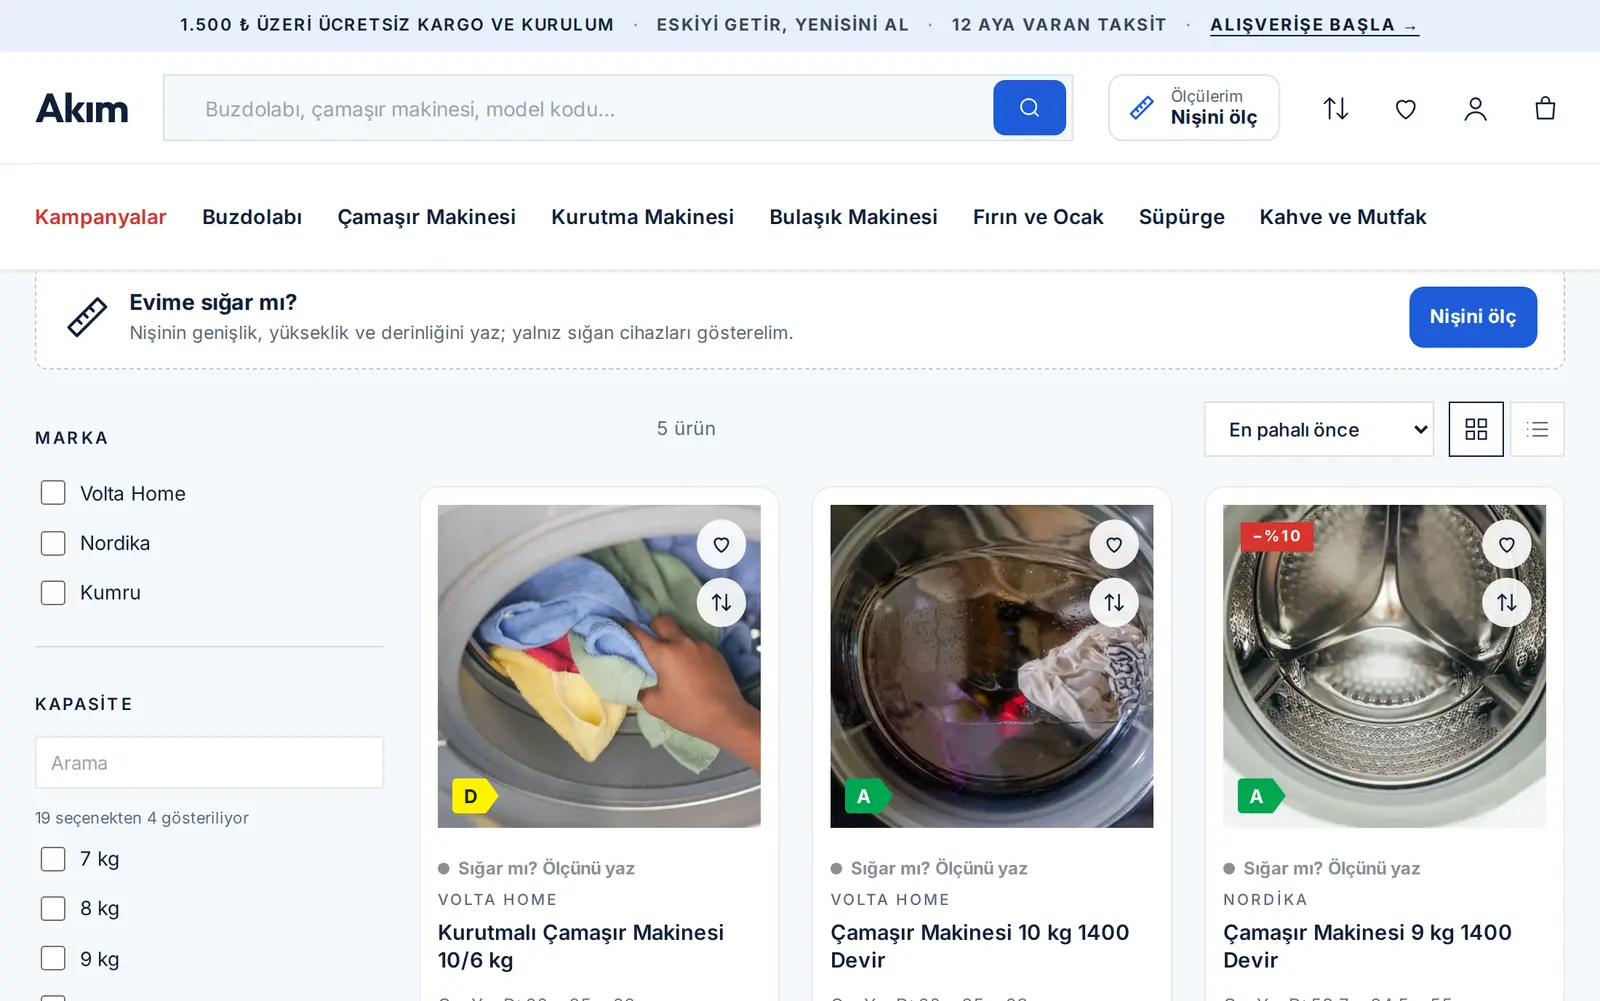Open the compare list icon in header
1600x1001 pixels.
click(x=1336, y=108)
